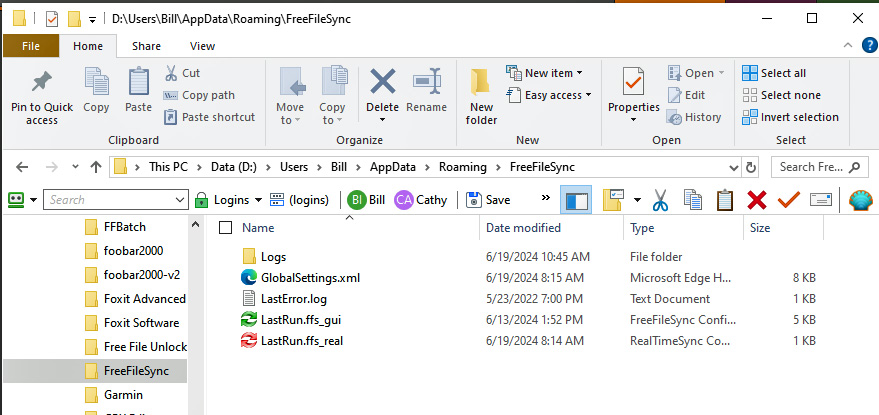Select the GlobalSettings.xml file
879x415 pixels.
310,278
